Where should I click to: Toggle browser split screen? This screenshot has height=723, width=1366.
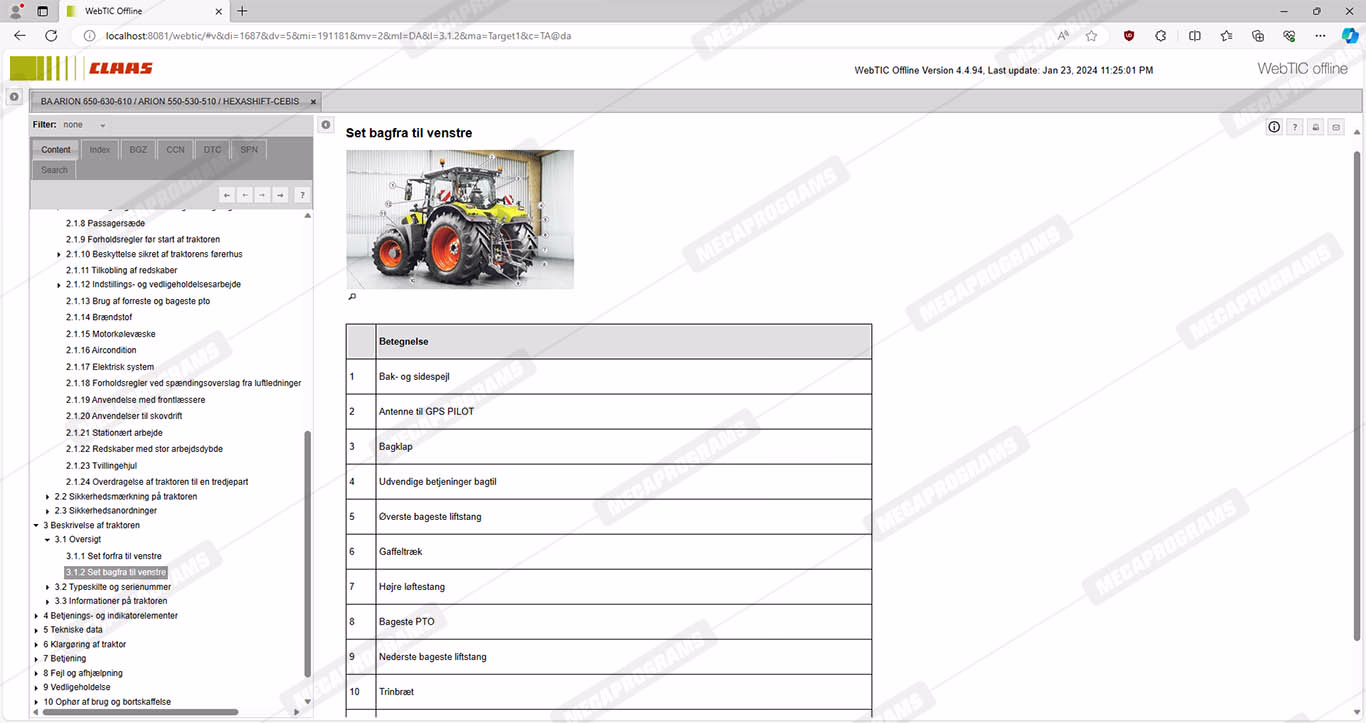coord(1194,35)
